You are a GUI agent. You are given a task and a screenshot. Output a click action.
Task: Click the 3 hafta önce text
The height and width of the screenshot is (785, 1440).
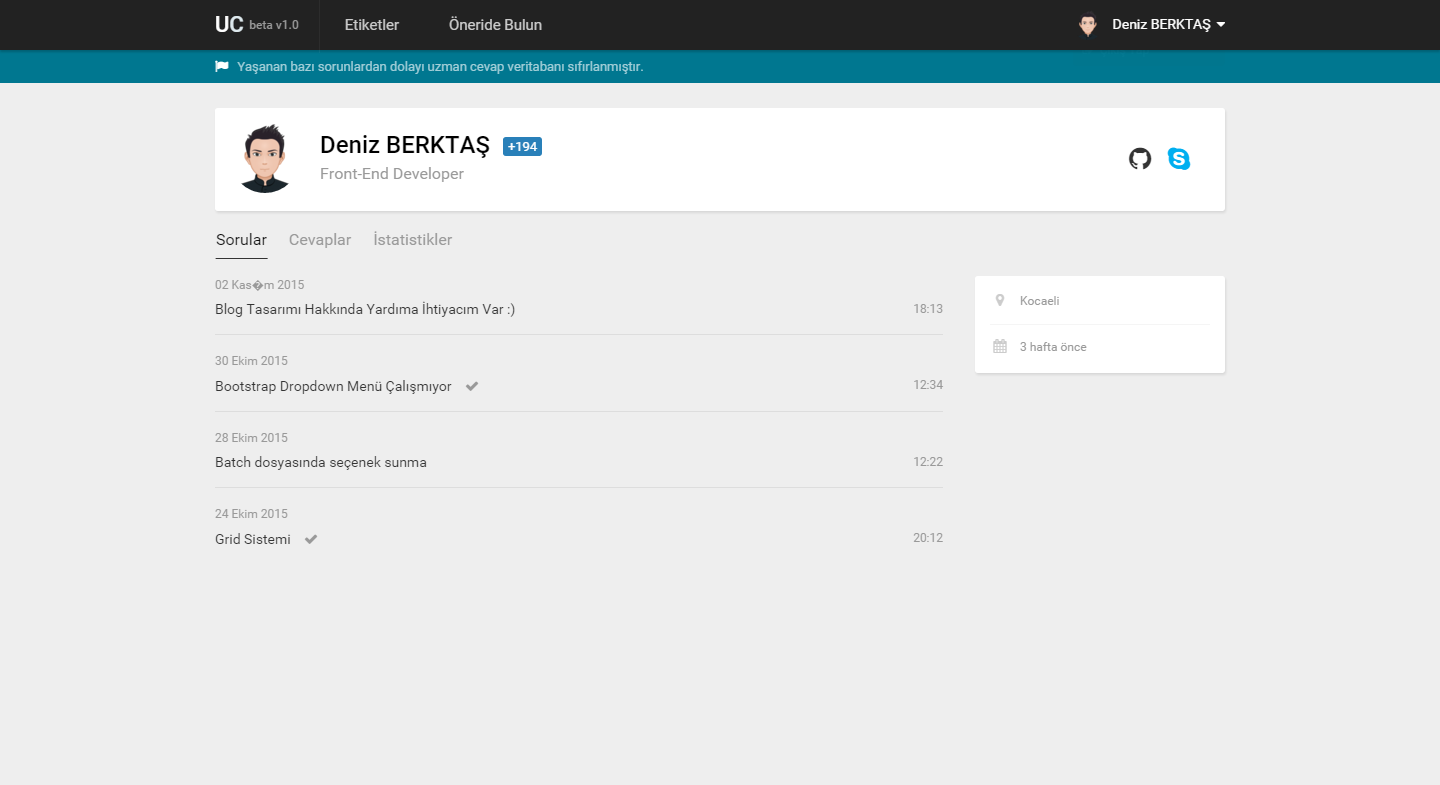coord(1053,347)
